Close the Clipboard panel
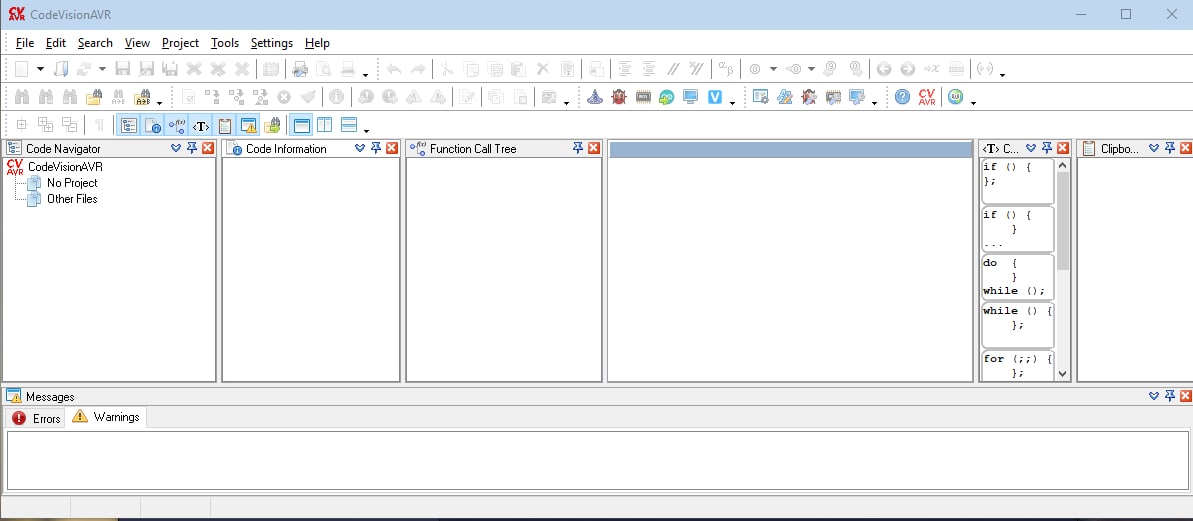 pyautogui.click(x=1186, y=148)
